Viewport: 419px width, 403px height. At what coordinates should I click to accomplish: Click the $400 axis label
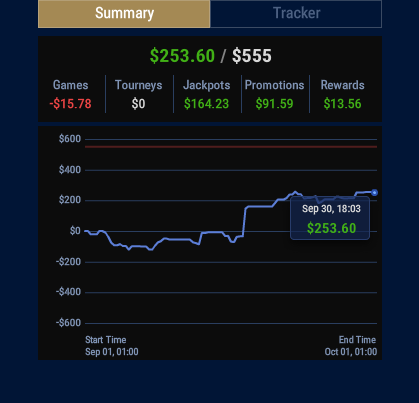pos(70,170)
